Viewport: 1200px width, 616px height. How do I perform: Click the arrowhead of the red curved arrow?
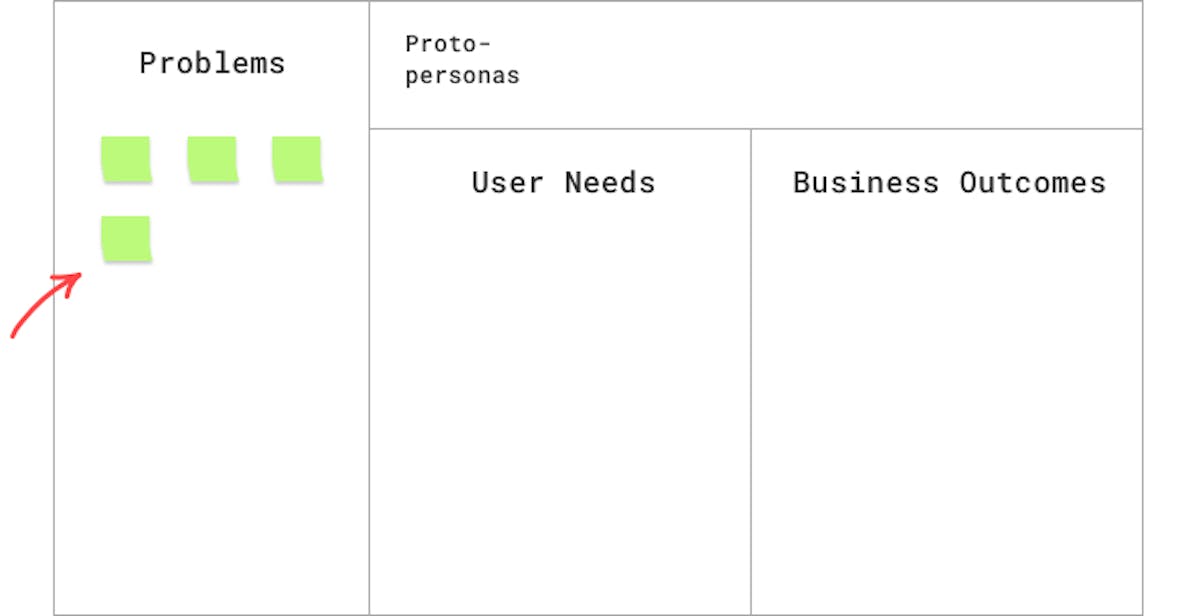74,280
